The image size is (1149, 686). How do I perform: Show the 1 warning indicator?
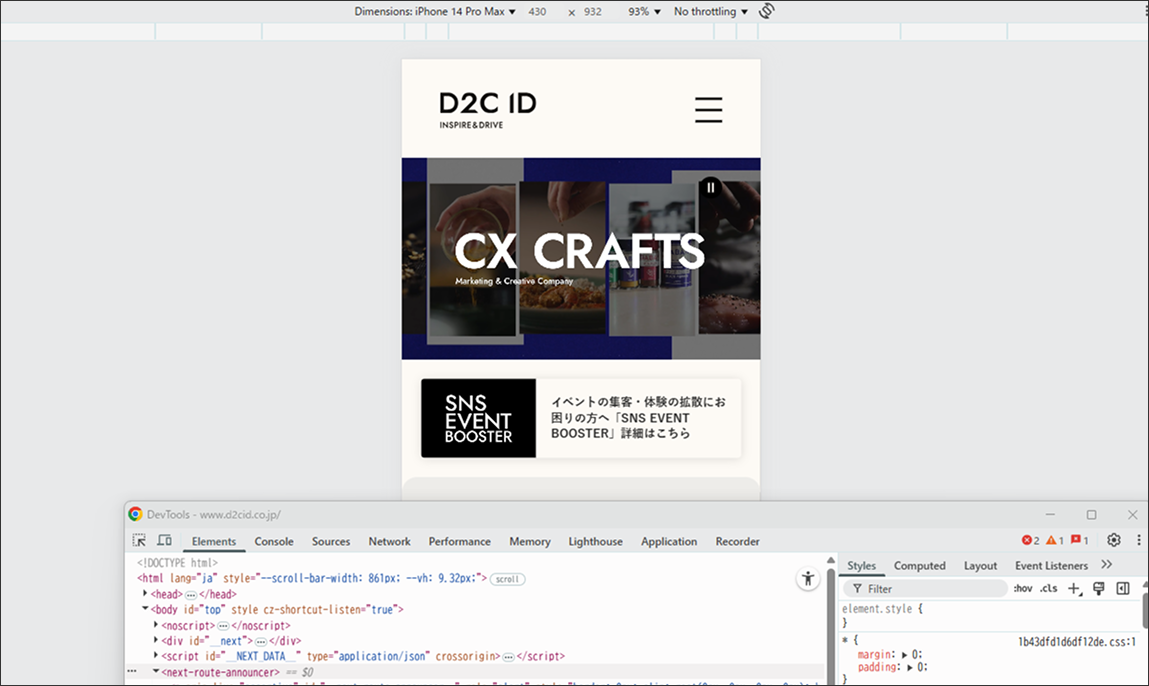[1054, 540]
